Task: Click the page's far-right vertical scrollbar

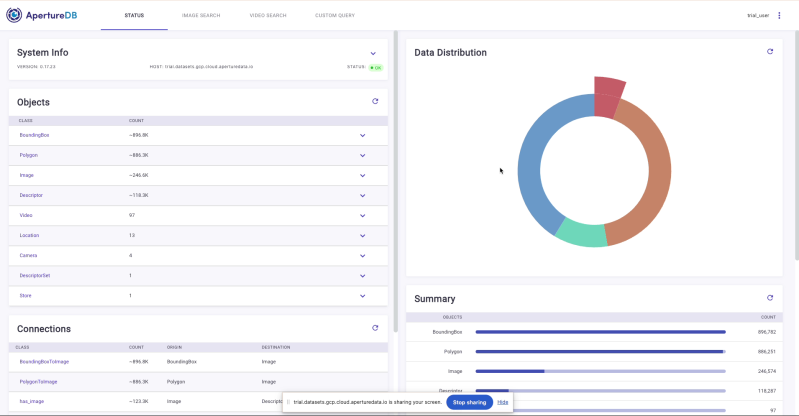Action: [x=796, y=145]
